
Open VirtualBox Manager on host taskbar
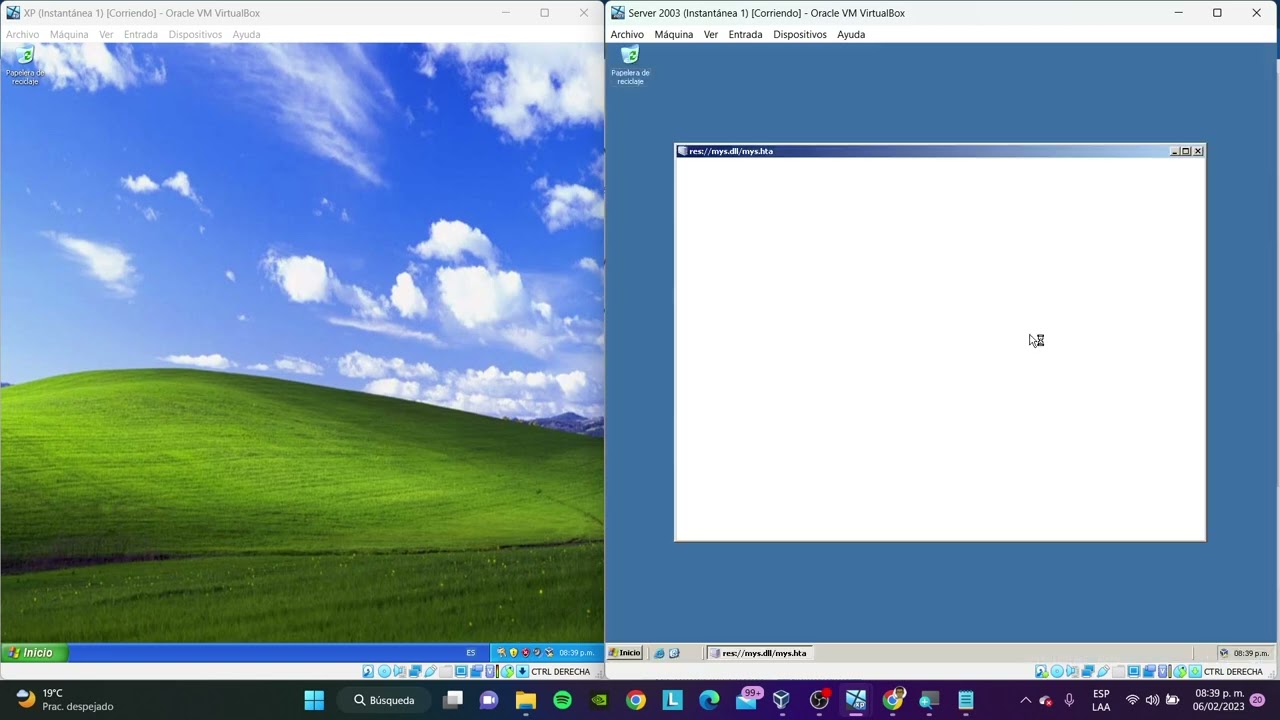tap(782, 700)
